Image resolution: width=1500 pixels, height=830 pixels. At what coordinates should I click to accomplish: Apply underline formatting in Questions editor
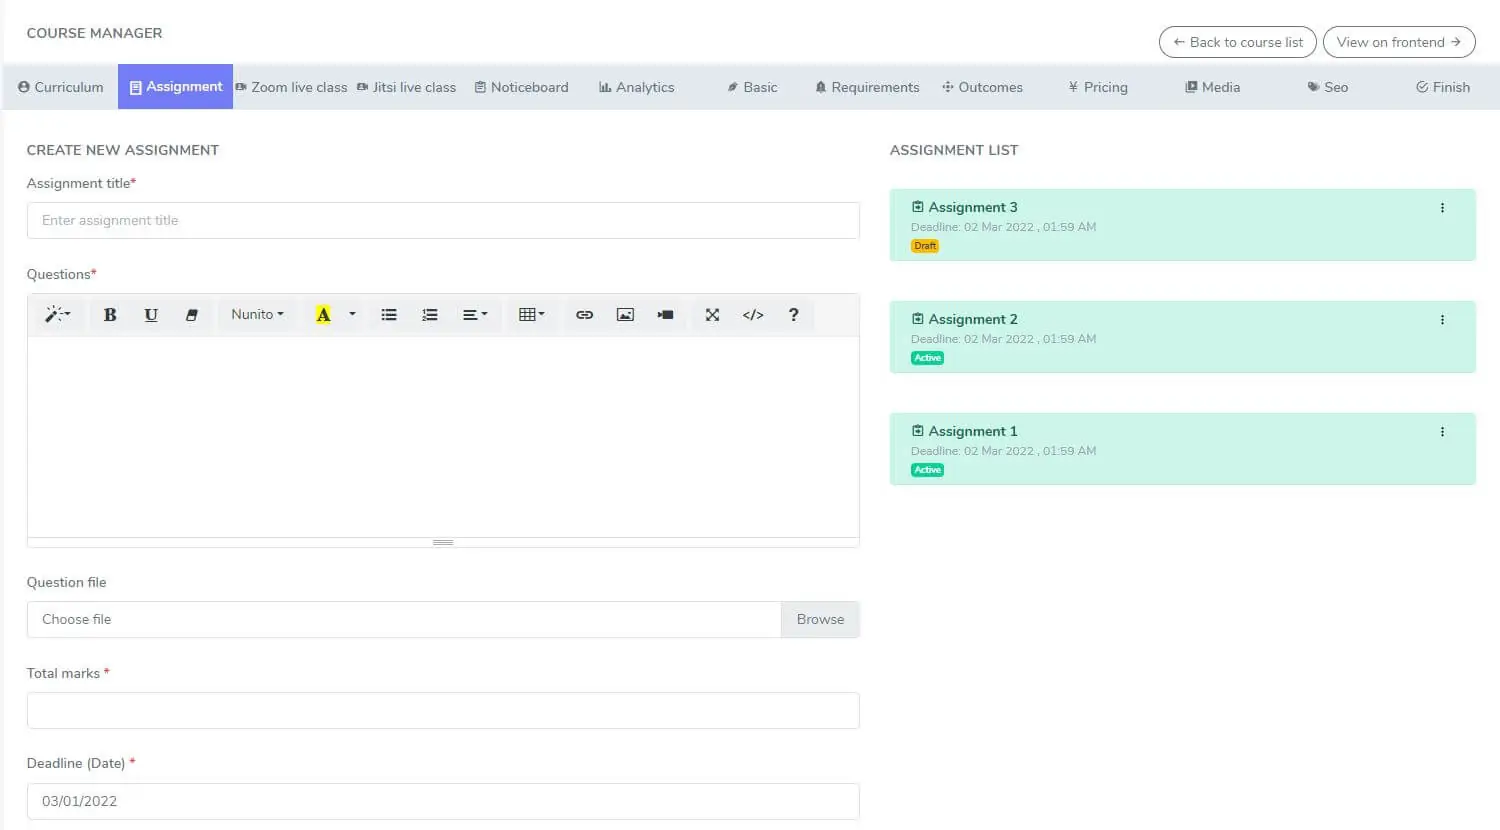(151, 315)
